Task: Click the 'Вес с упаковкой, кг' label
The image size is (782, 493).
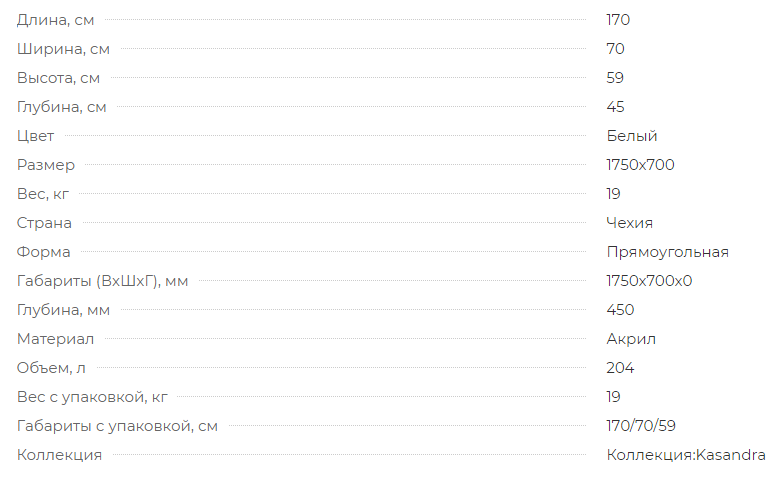Action: click(92, 397)
